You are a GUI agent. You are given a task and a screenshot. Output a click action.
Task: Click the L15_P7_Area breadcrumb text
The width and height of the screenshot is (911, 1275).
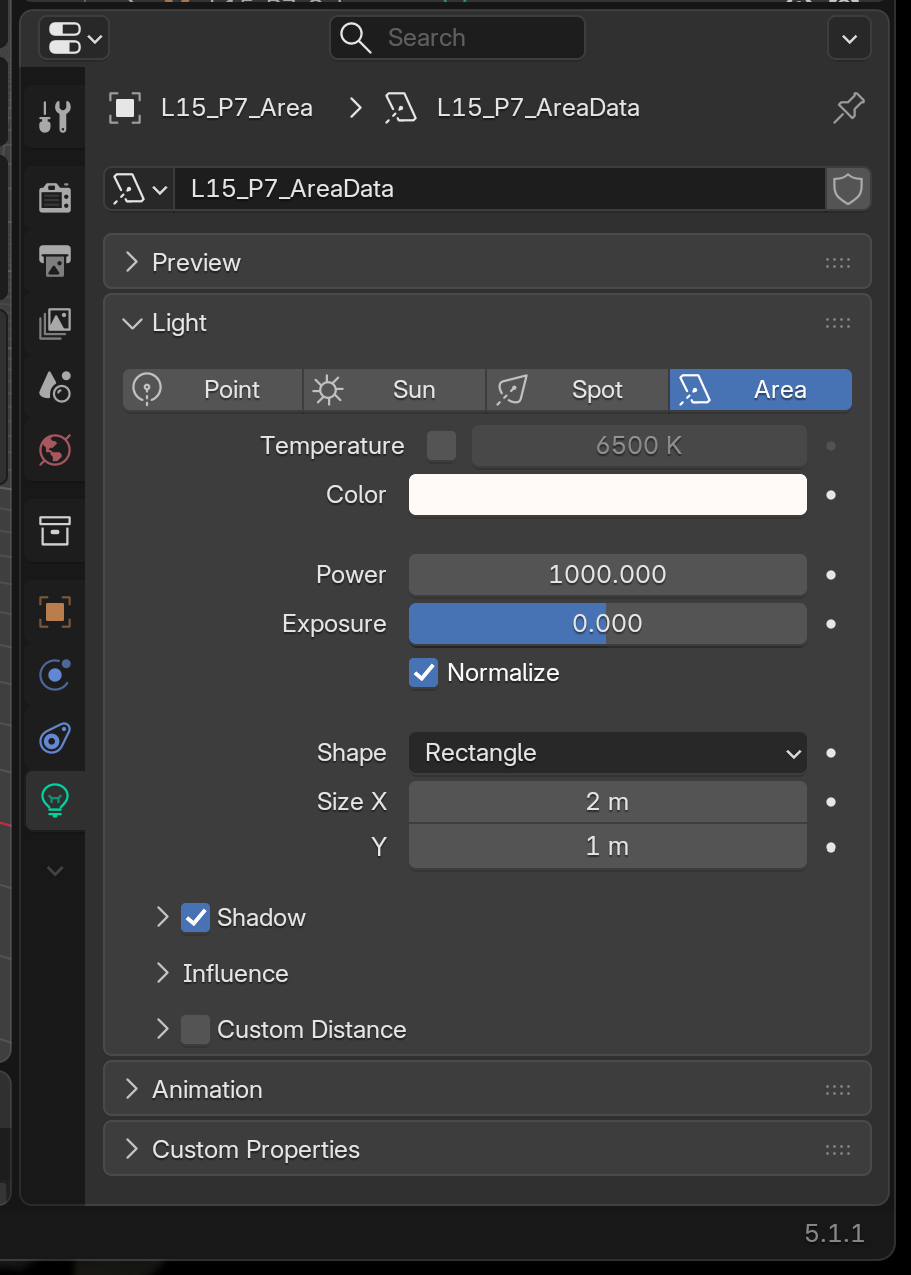pyautogui.click(x=237, y=108)
